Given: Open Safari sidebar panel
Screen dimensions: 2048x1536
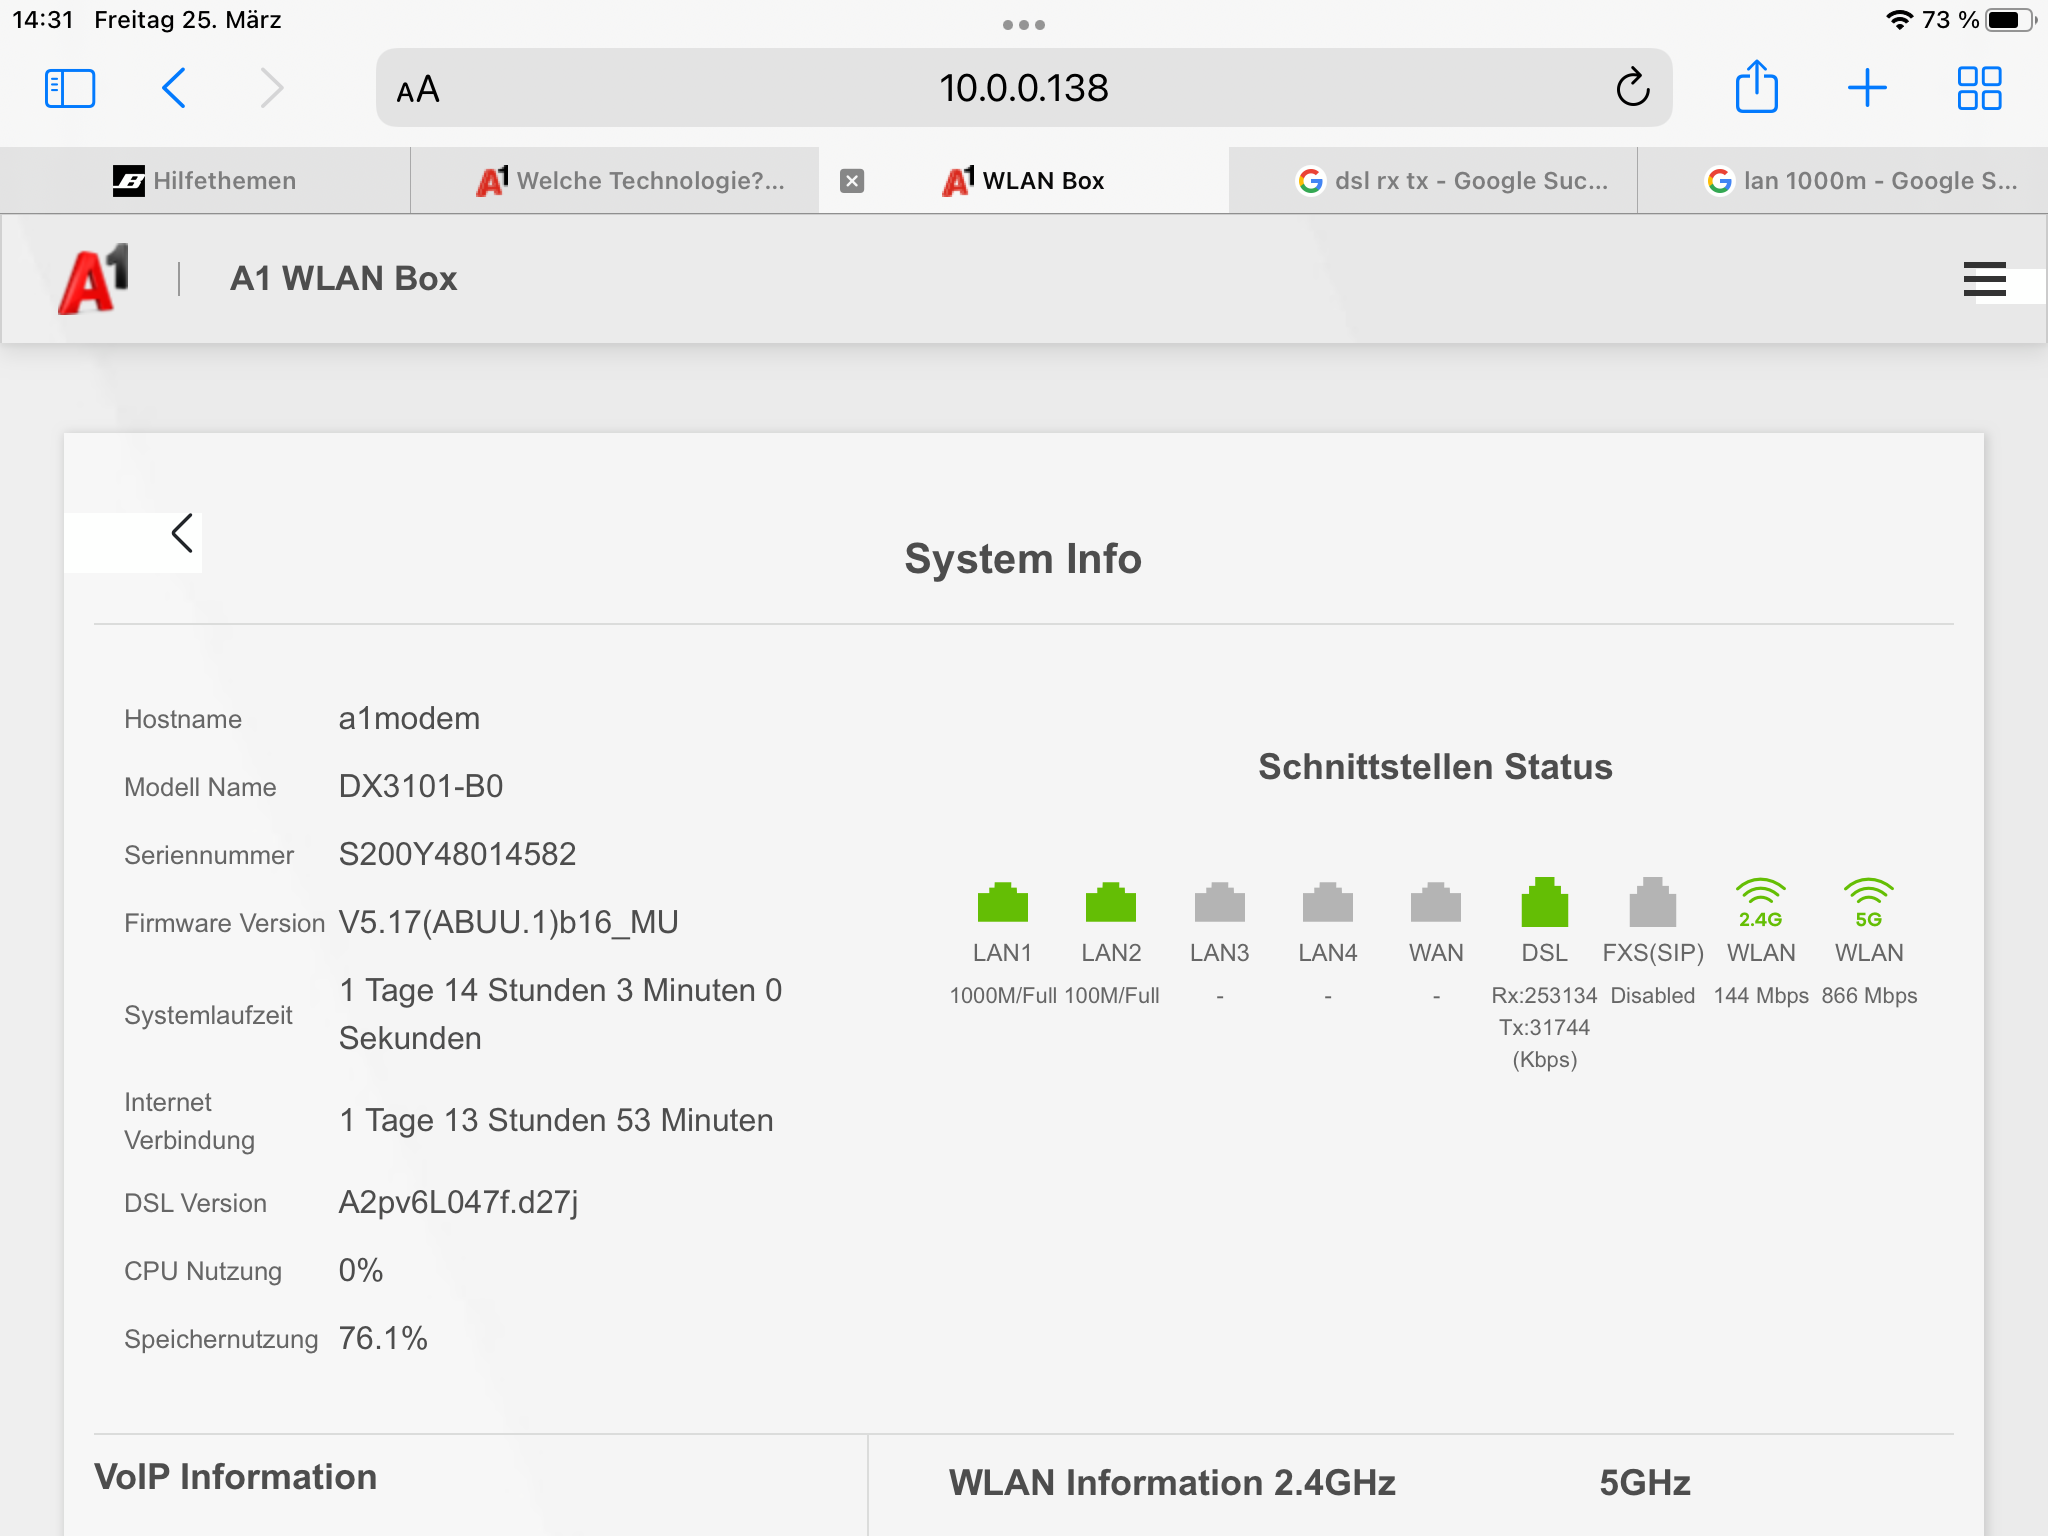Looking at the screenshot, I should [70, 88].
